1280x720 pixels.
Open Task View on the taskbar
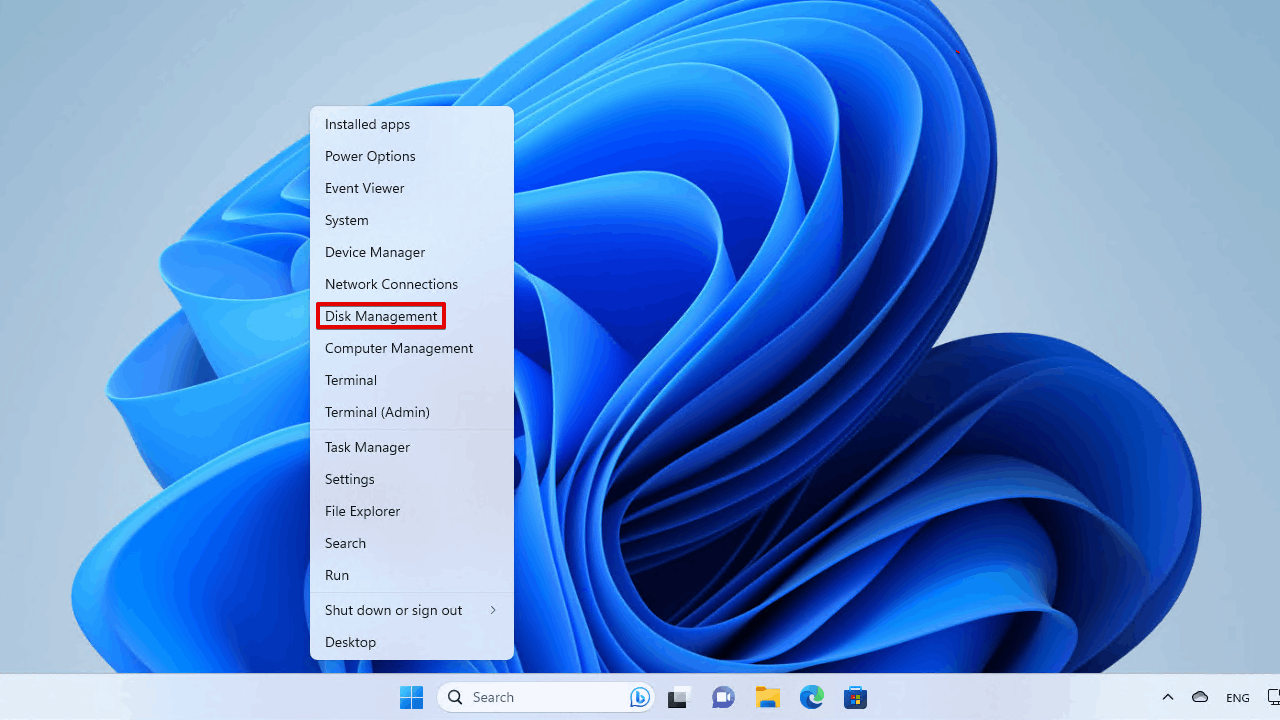680,697
